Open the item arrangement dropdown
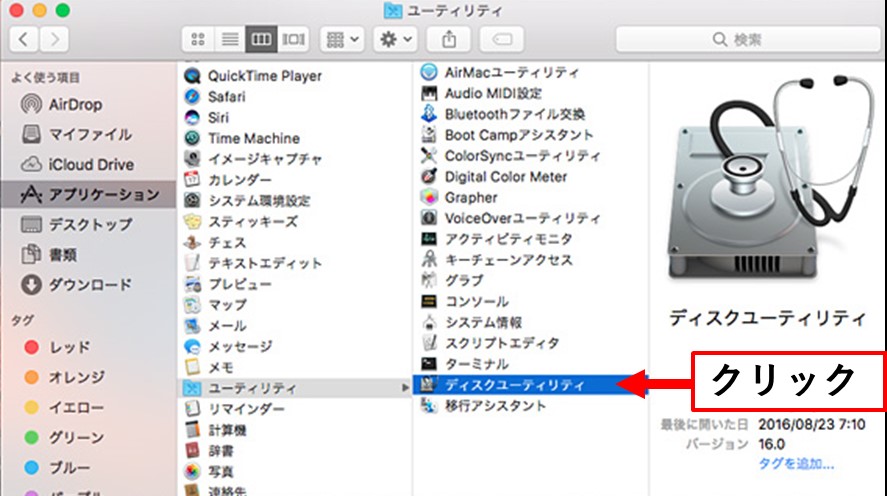Viewport: 887px width, 496px height. pos(342,40)
